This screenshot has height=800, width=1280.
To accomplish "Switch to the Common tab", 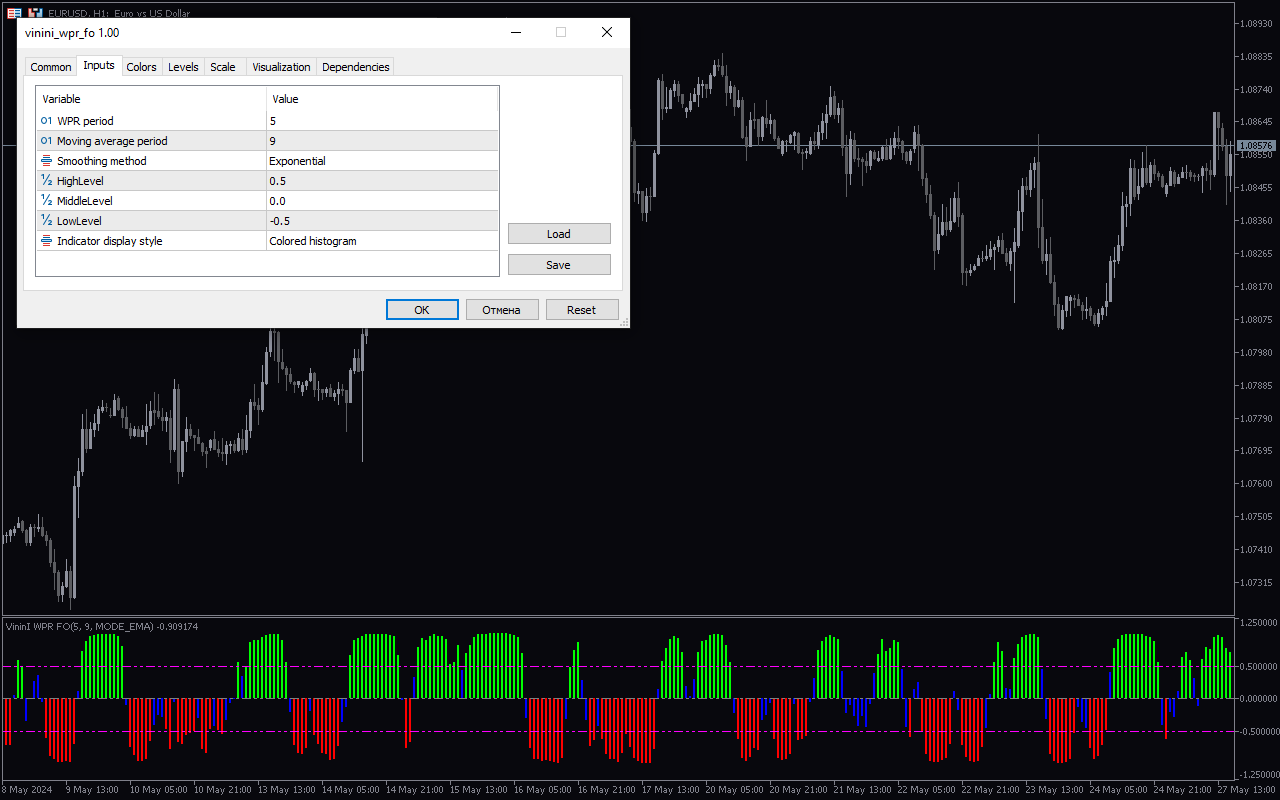I will [51, 67].
